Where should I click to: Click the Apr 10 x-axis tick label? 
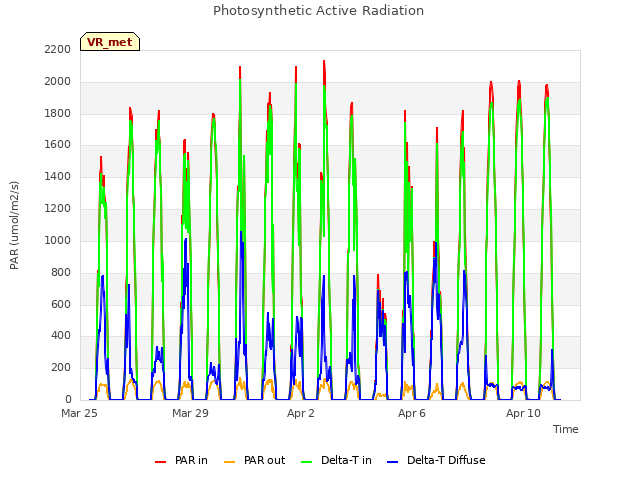pyautogui.click(x=523, y=413)
